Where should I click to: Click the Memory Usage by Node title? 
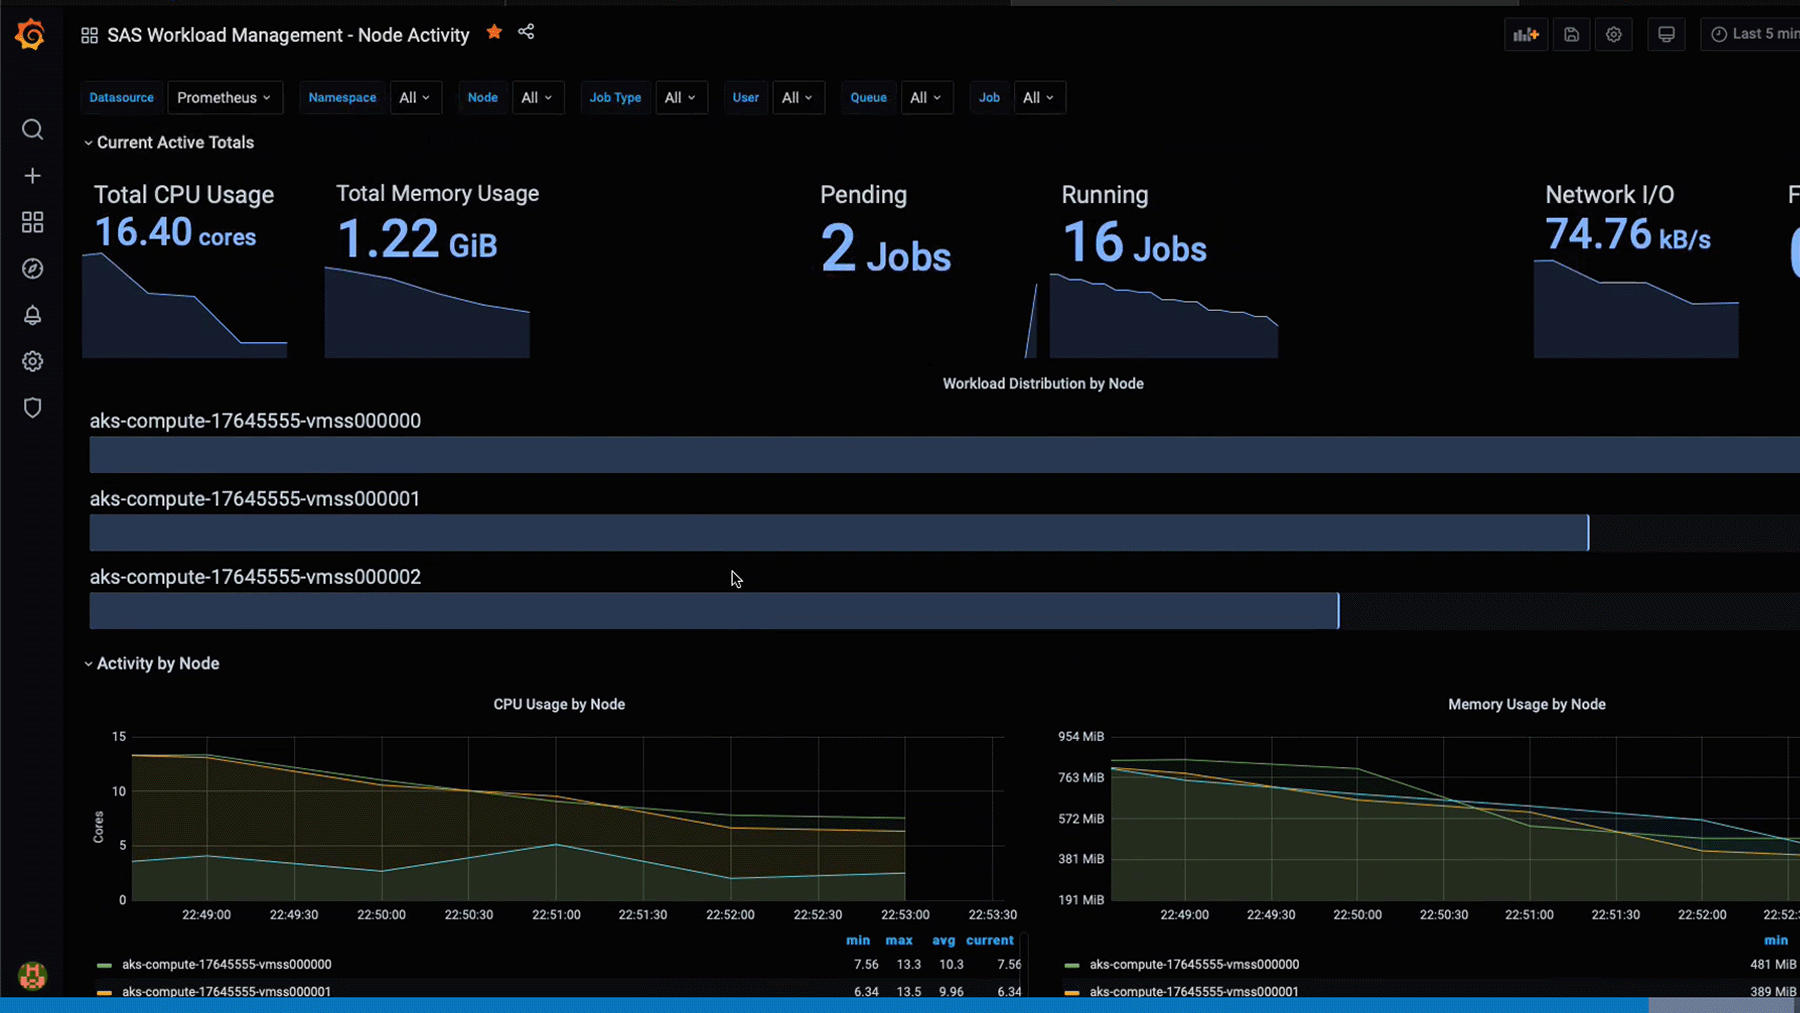(x=1527, y=704)
